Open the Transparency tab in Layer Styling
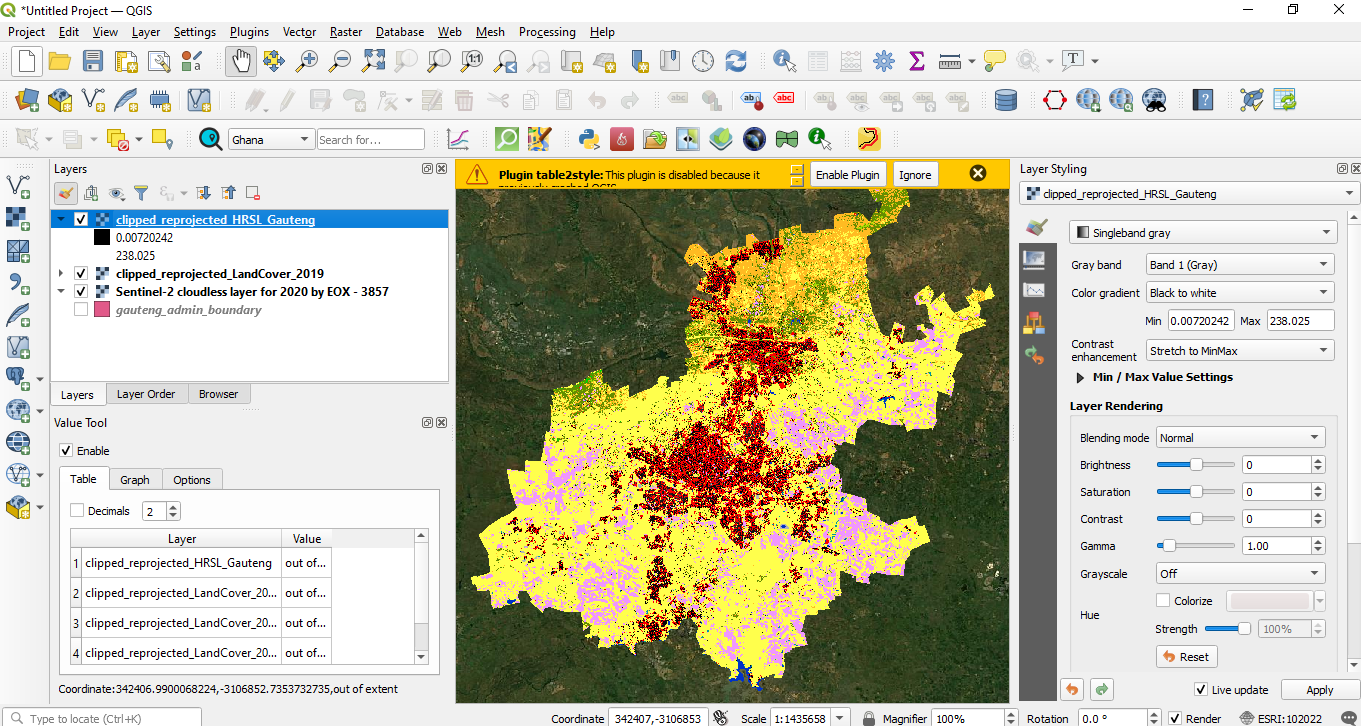The image size is (1361, 726). [x=1034, y=259]
